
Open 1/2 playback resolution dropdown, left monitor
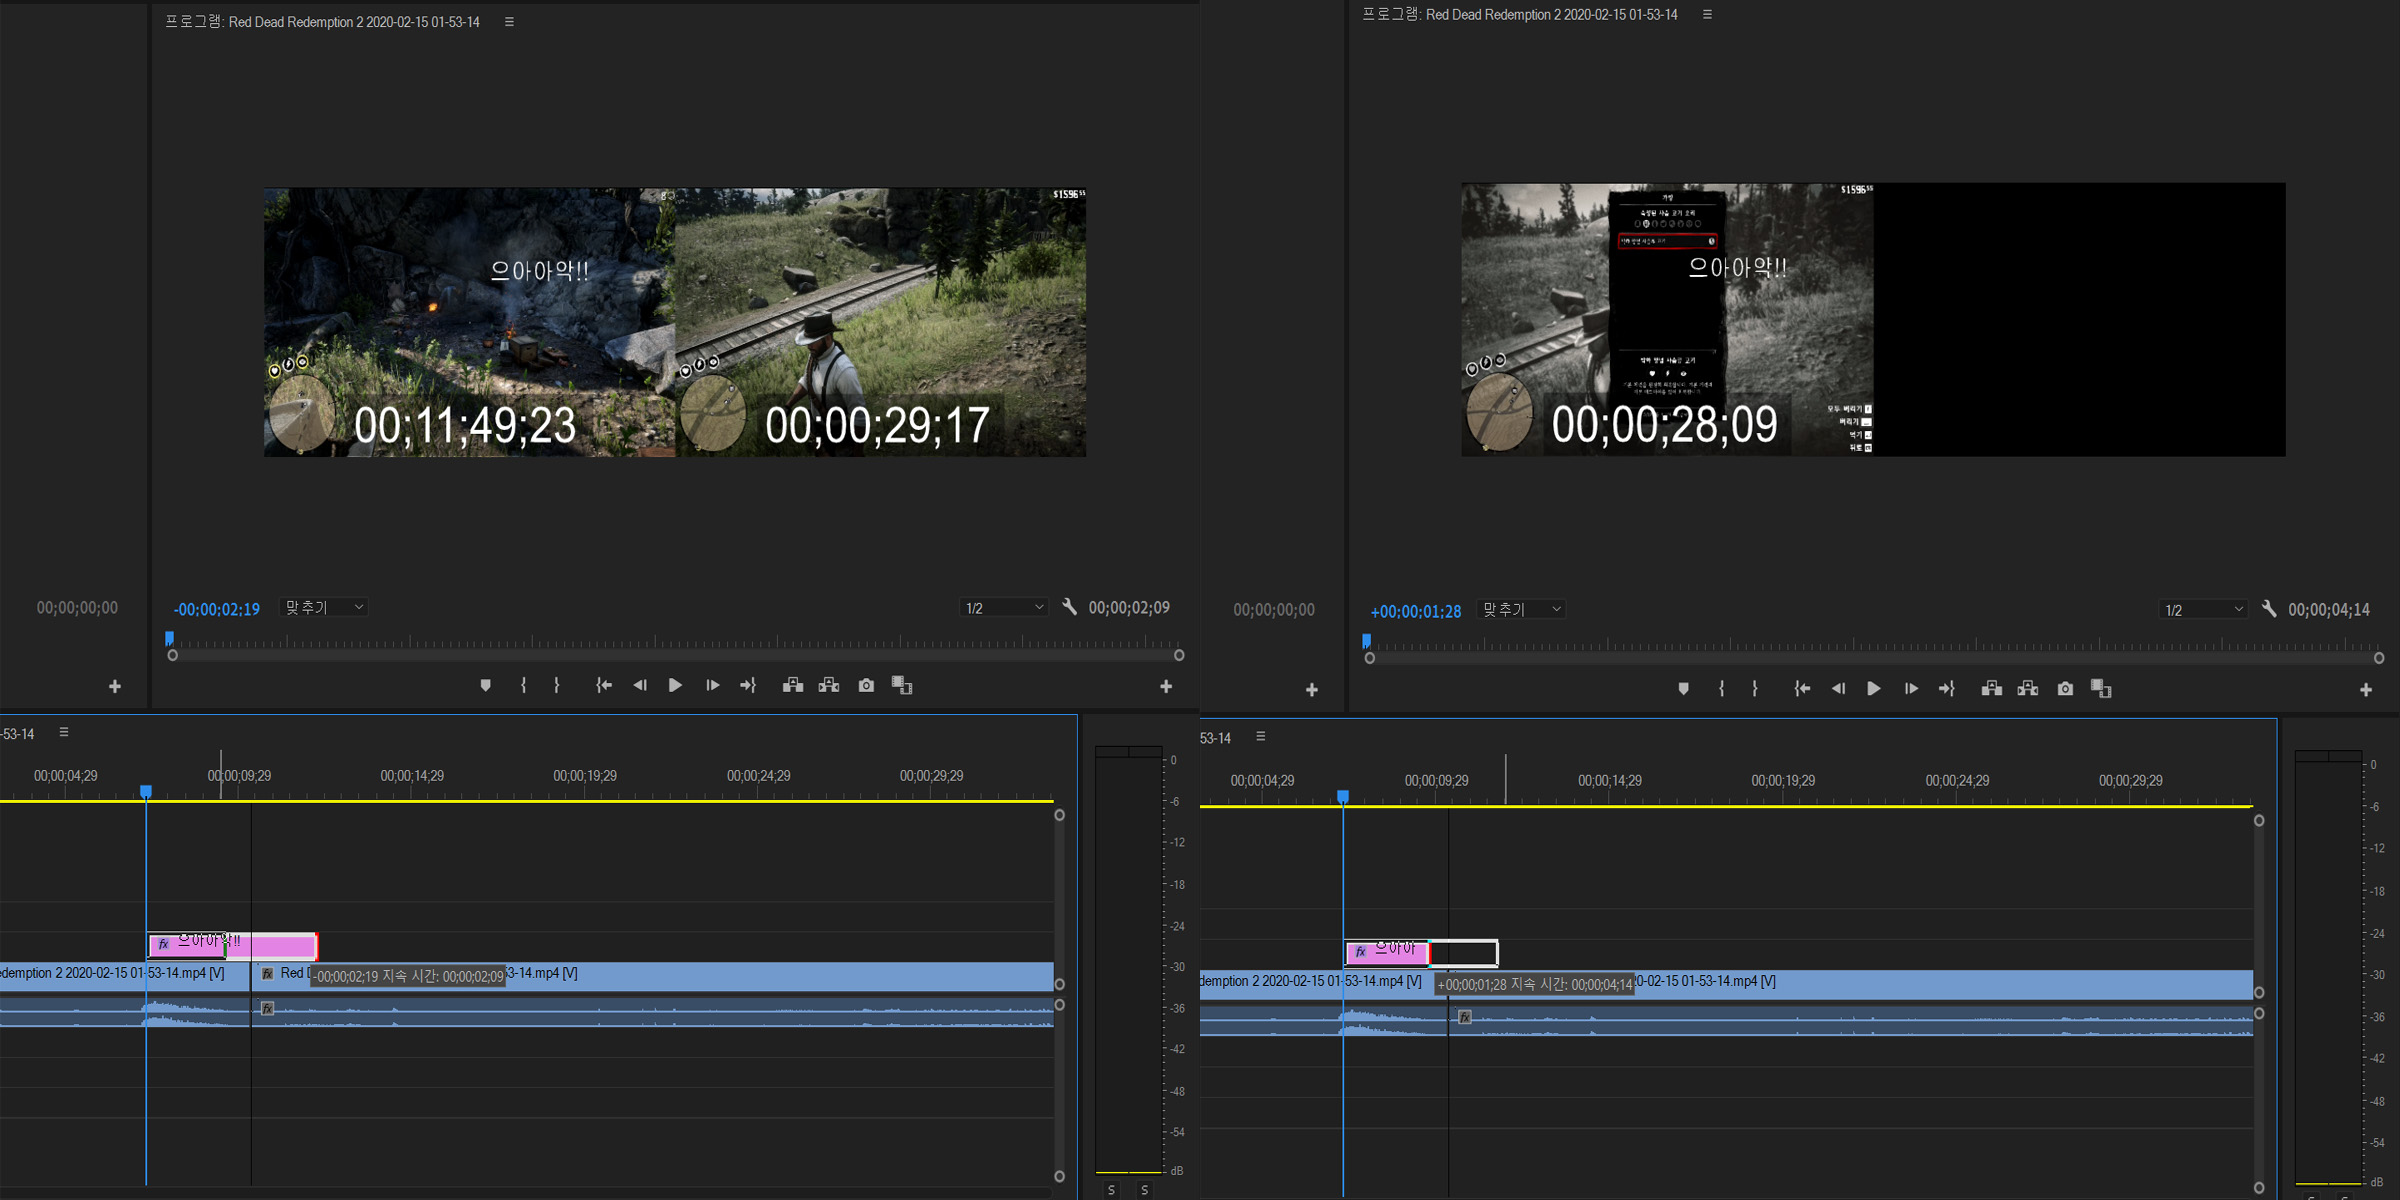click(x=1003, y=608)
